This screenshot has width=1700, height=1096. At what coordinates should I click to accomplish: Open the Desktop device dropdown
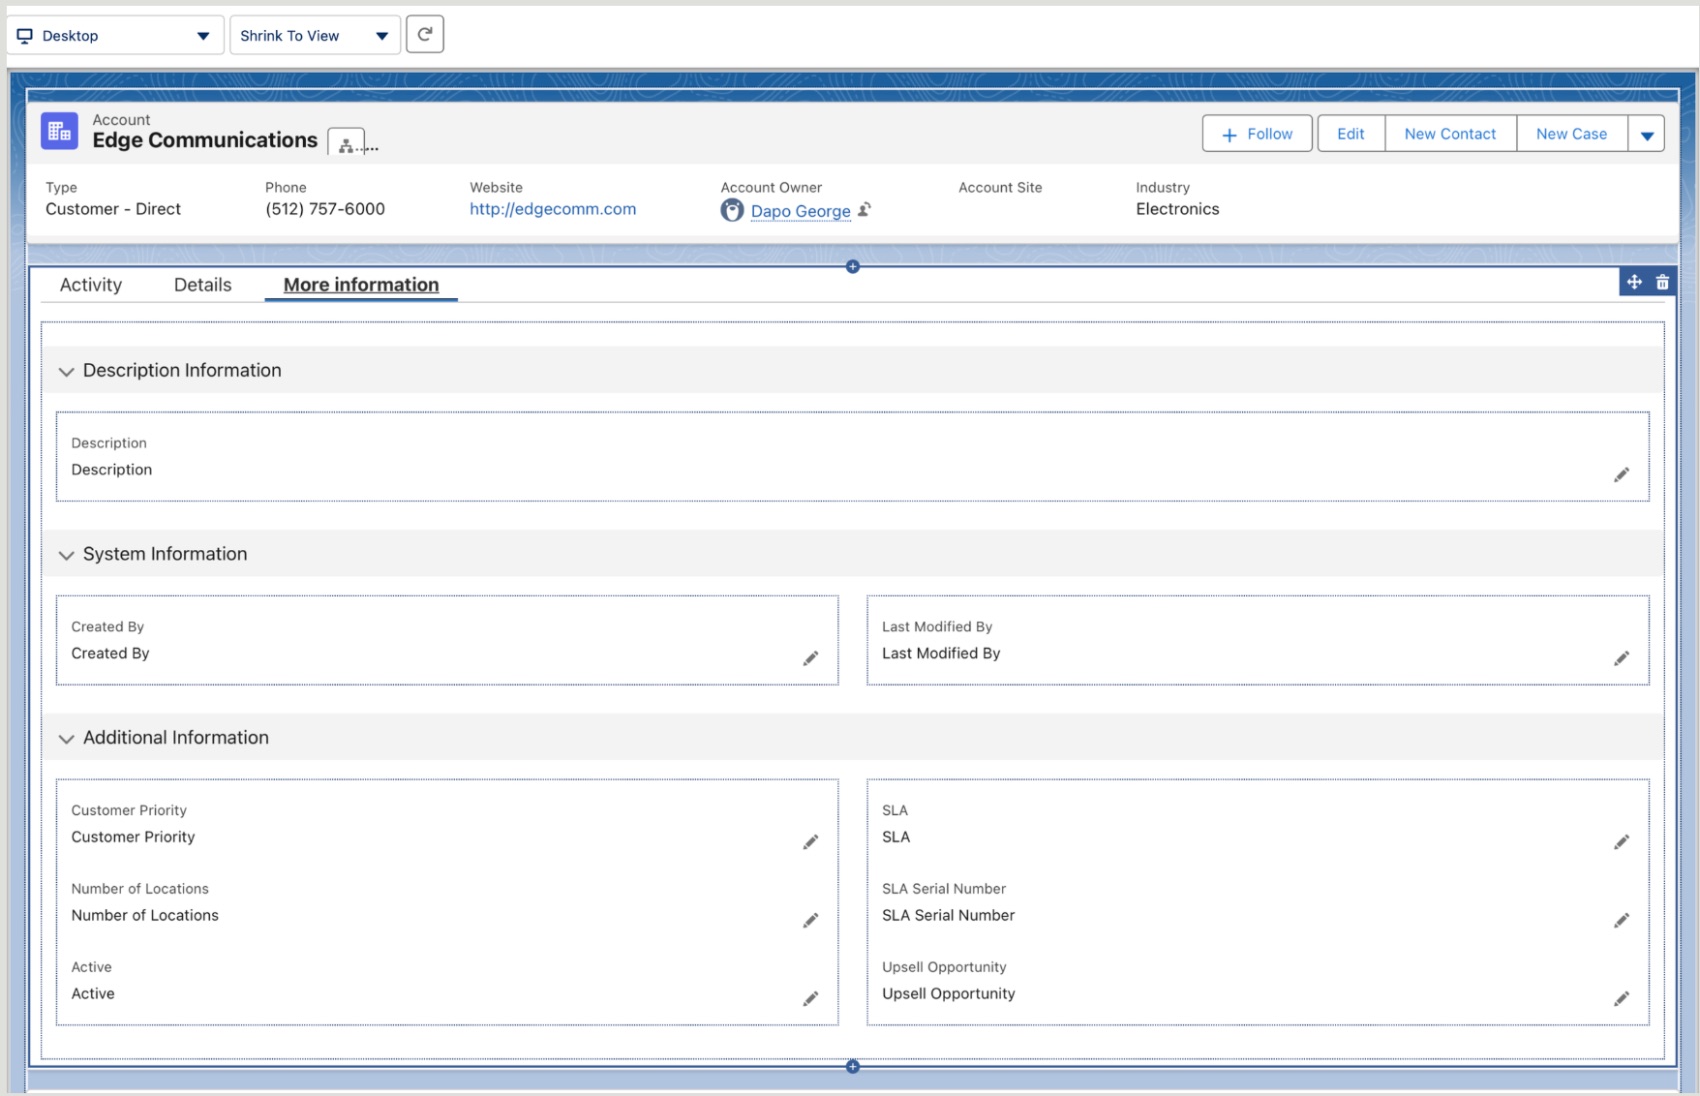[x=114, y=35]
